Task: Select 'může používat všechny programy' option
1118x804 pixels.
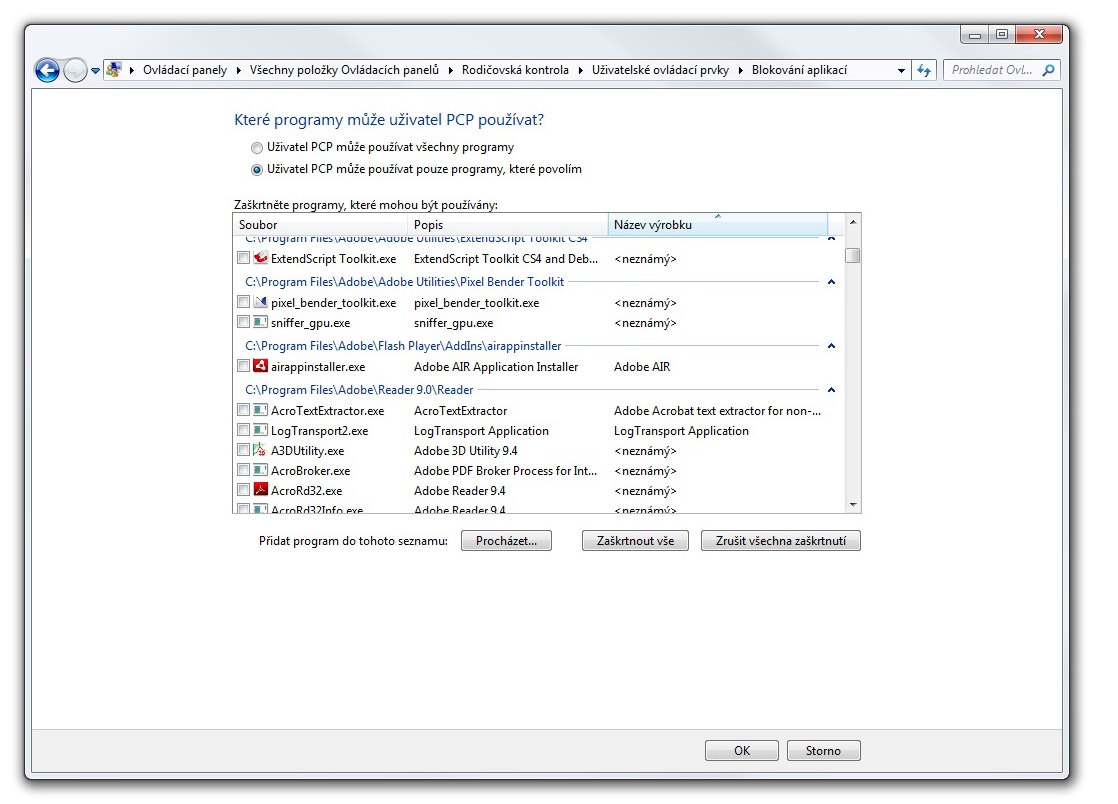Action: pos(257,148)
